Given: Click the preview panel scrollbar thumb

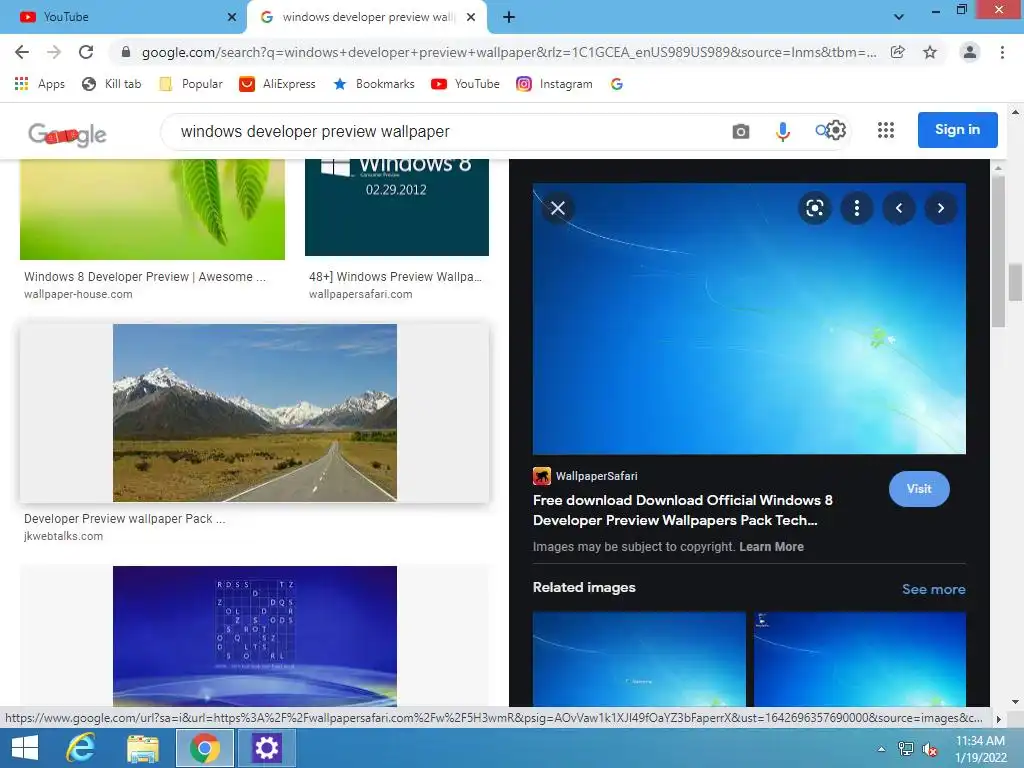Looking at the screenshot, I should 998,251.
